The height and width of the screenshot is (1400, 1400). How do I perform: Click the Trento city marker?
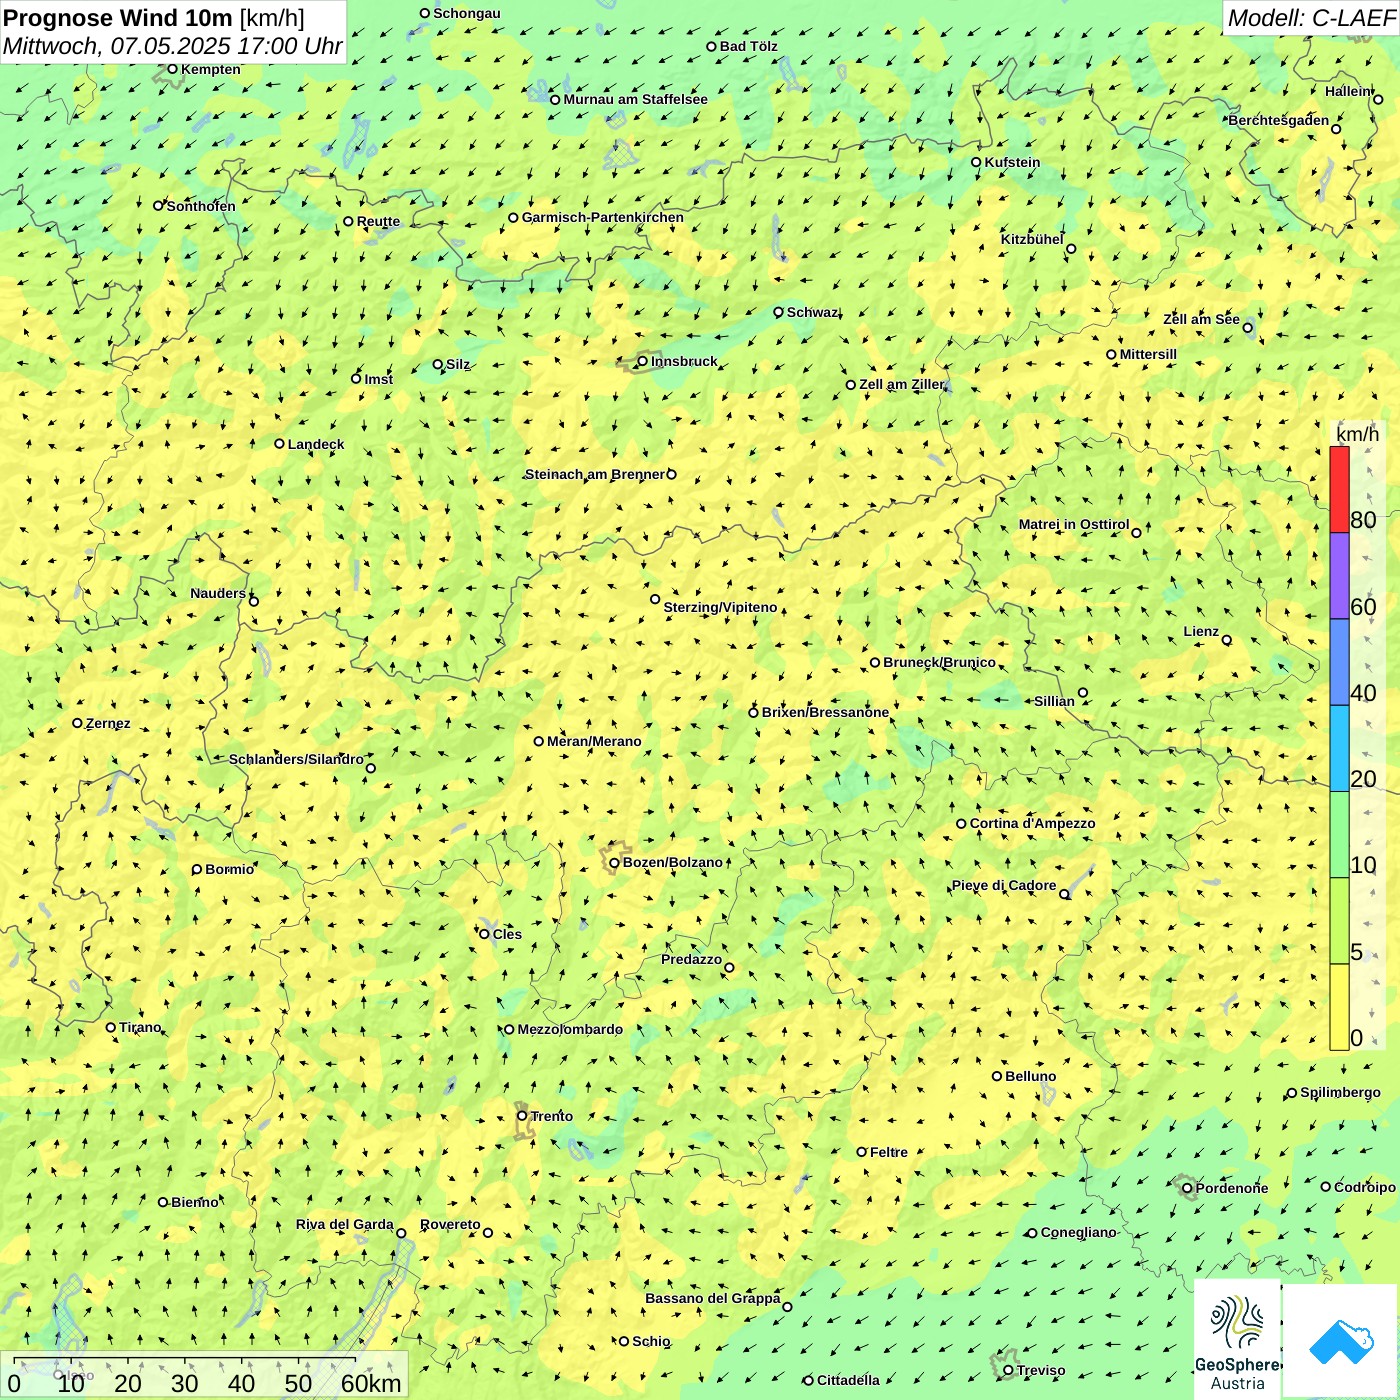tap(522, 1116)
